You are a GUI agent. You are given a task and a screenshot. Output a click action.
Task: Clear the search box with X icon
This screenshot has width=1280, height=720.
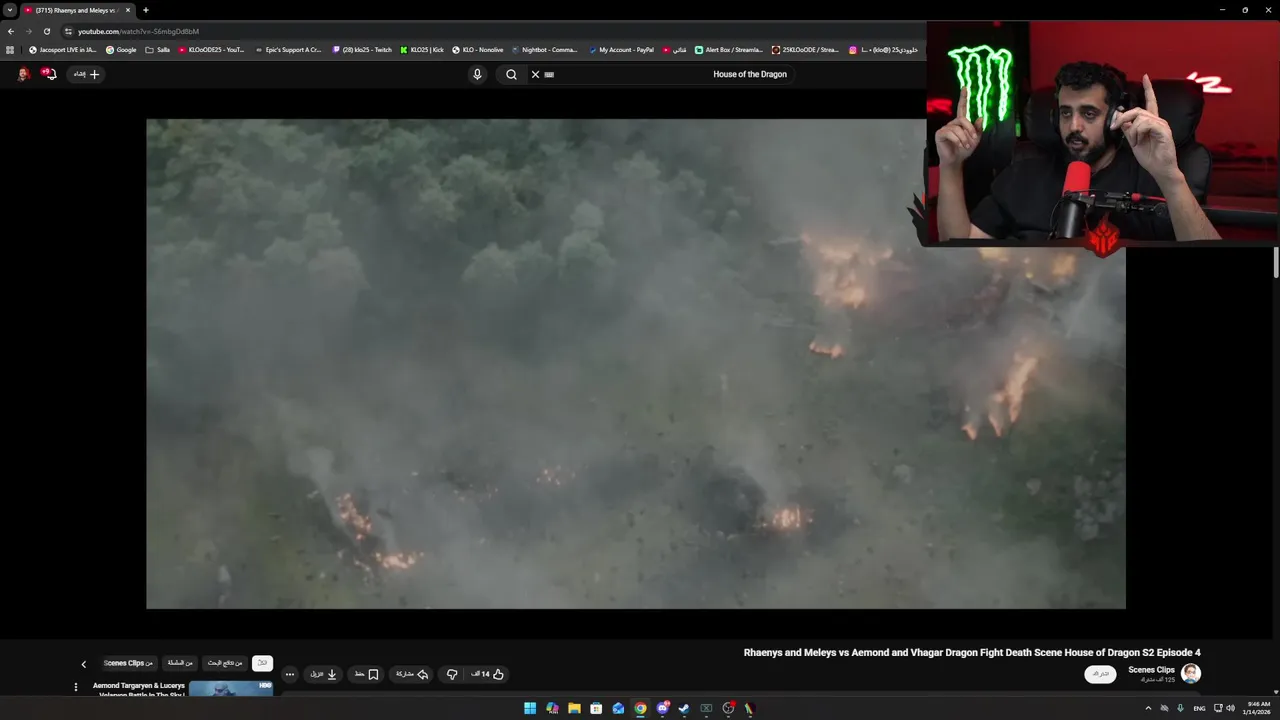[x=535, y=74]
